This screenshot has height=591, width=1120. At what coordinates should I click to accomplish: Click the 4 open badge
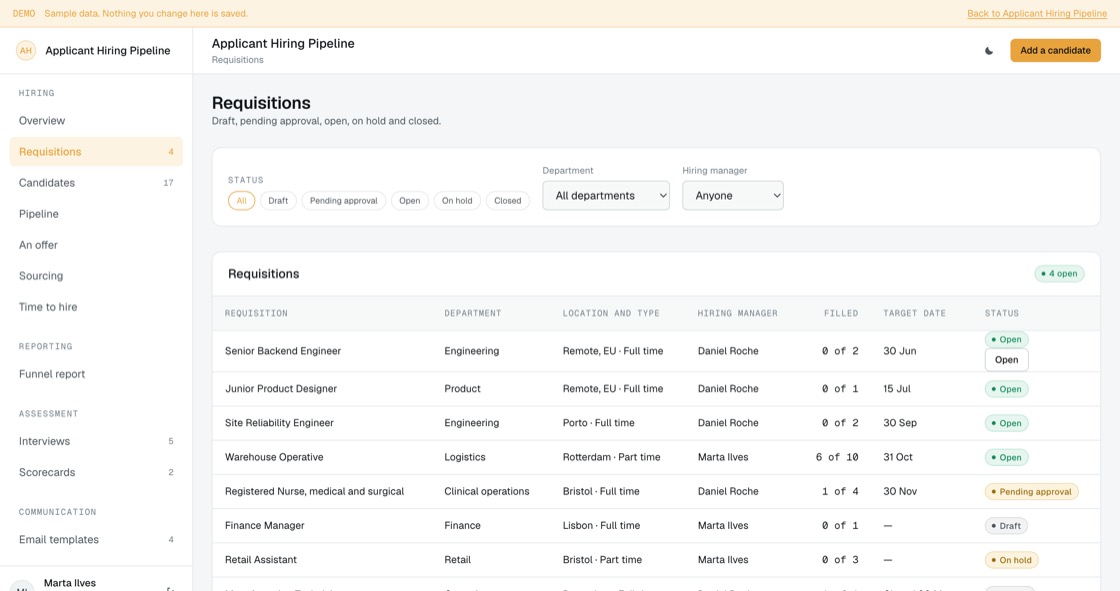click(1059, 274)
